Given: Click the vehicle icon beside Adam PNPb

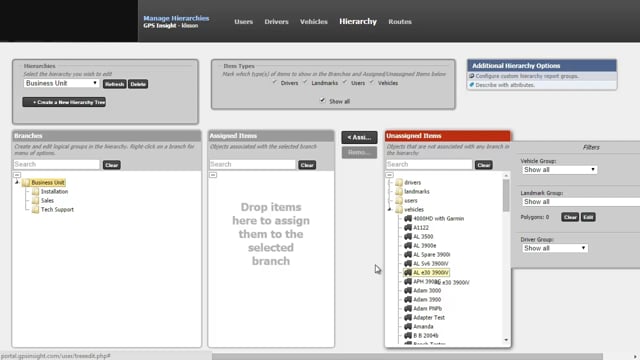Looking at the screenshot, I should 408,308.
